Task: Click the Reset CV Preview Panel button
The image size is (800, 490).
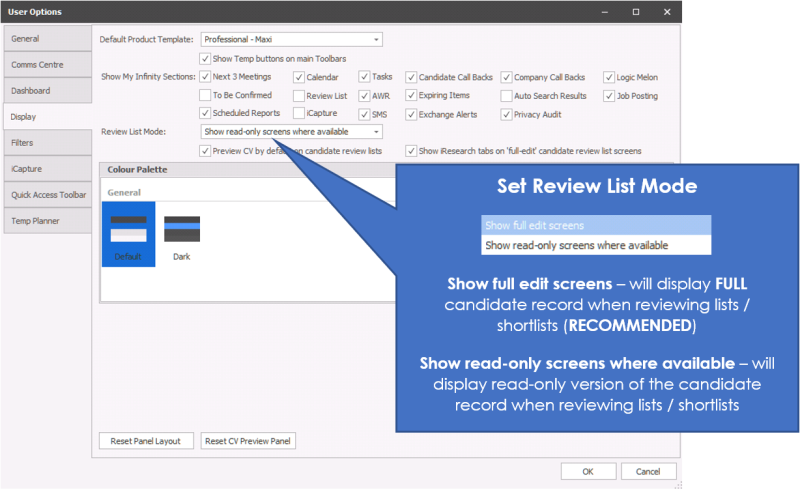Action: [x=249, y=441]
